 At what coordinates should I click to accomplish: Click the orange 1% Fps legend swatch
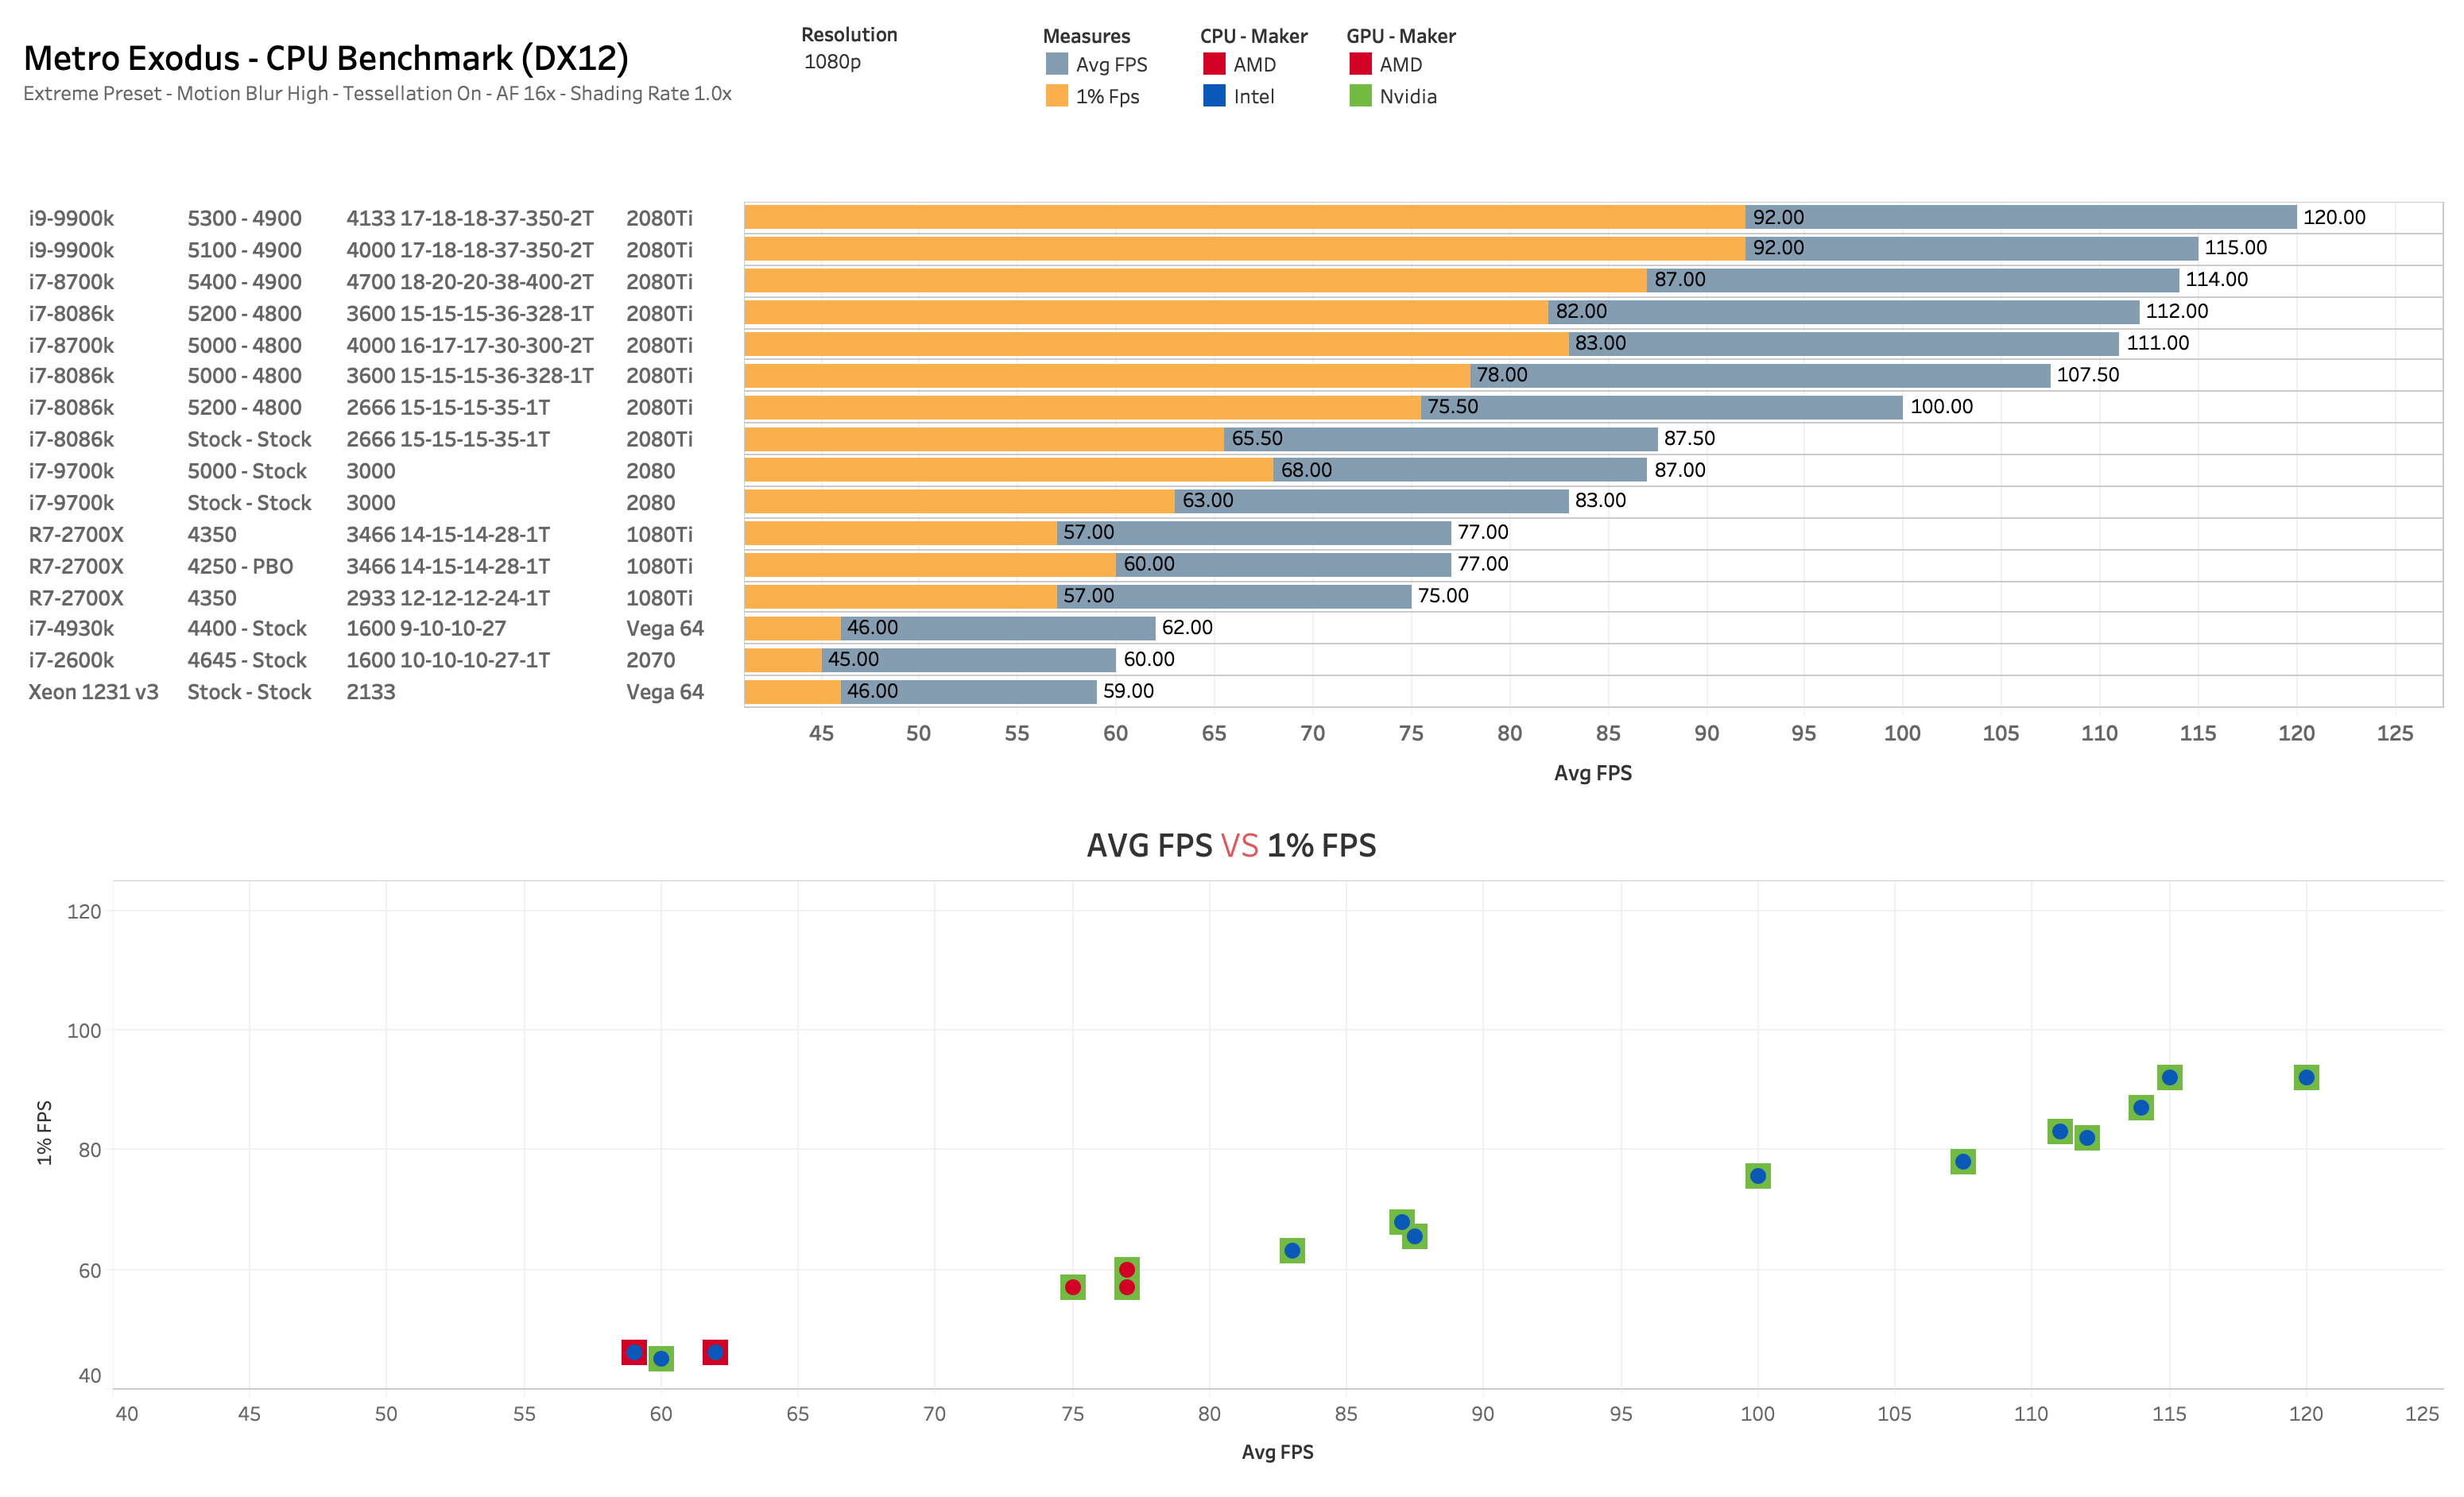click(x=1056, y=96)
